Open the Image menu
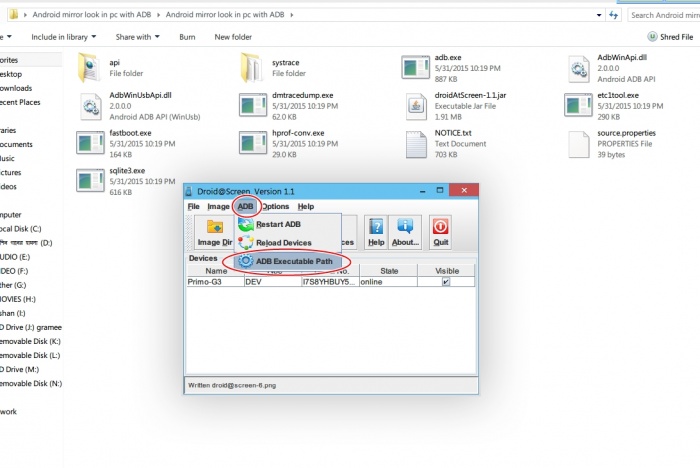 218,206
